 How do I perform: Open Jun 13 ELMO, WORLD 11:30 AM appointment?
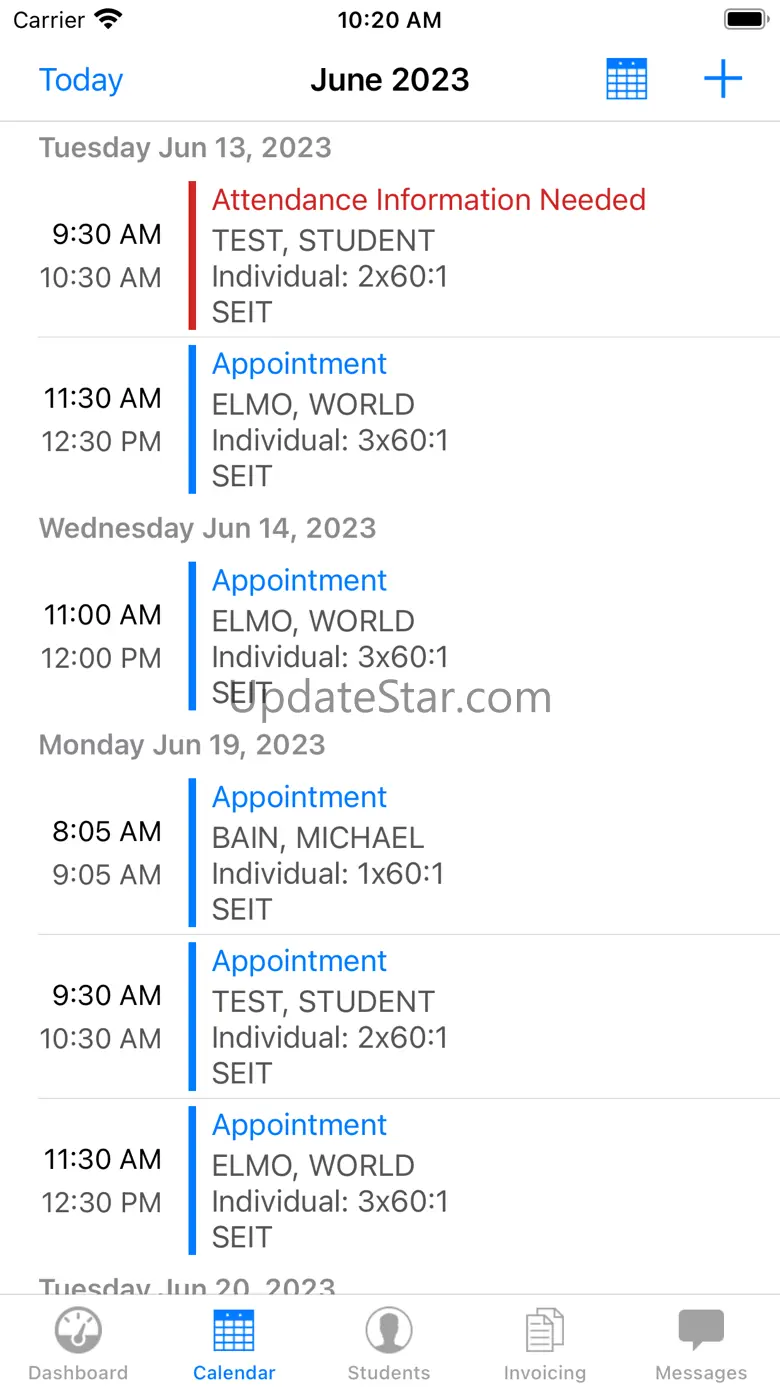tap(409, 419)
